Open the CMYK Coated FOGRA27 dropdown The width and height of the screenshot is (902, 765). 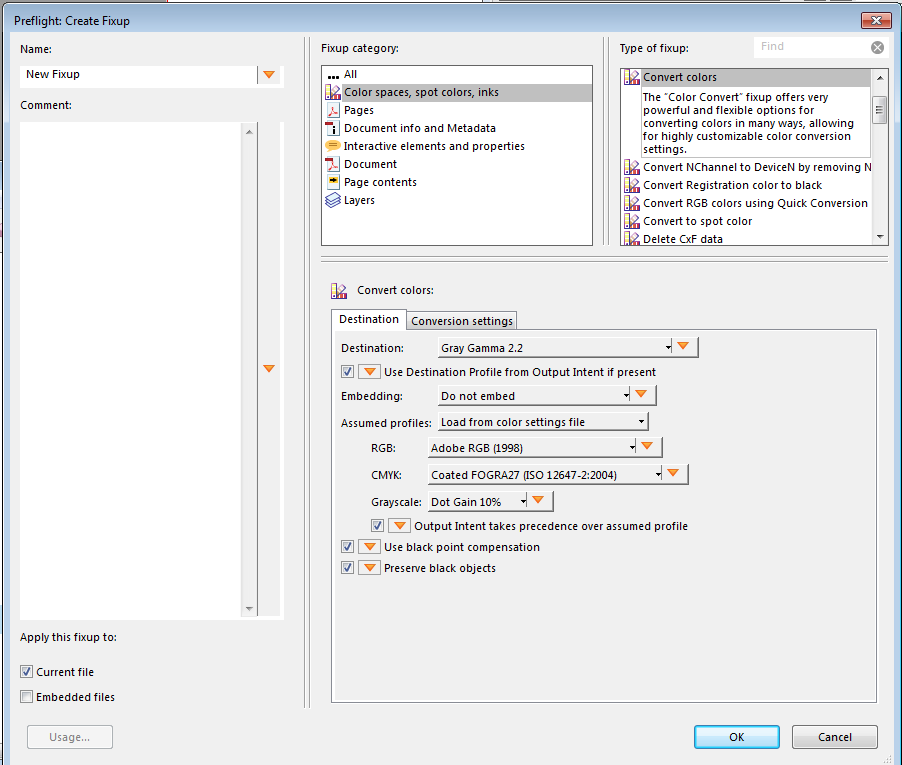tap(545, 475)
